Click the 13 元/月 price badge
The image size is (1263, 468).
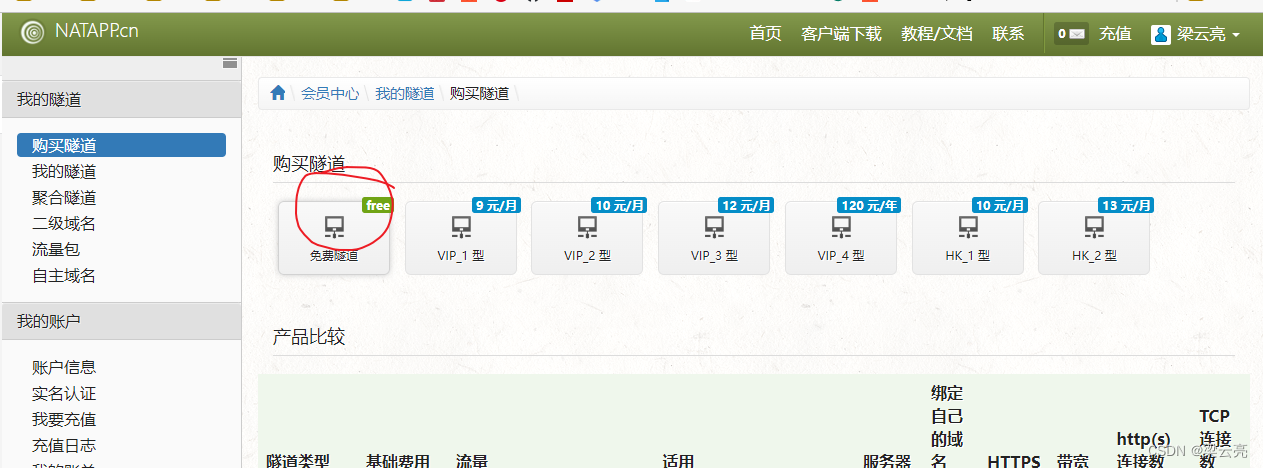[1126, 205]
